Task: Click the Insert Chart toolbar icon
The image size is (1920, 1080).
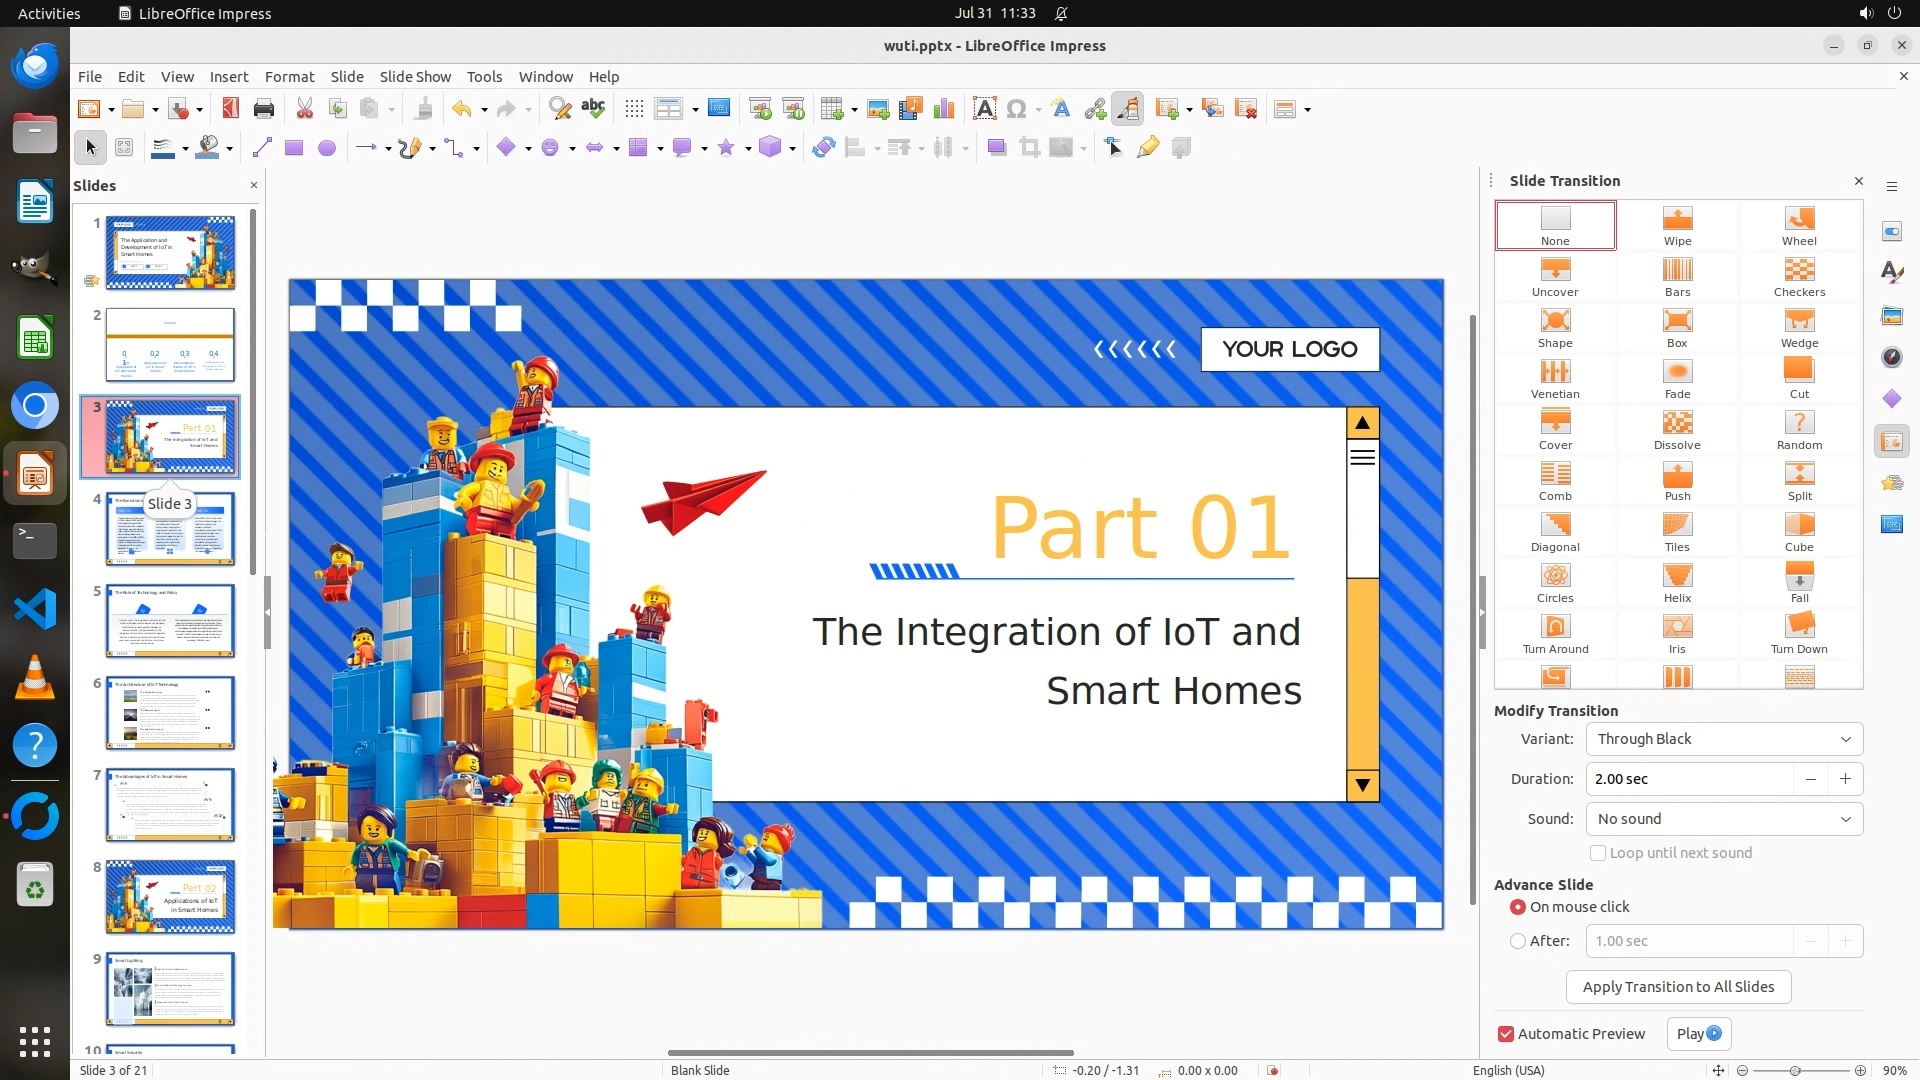Action: (943, 109)
